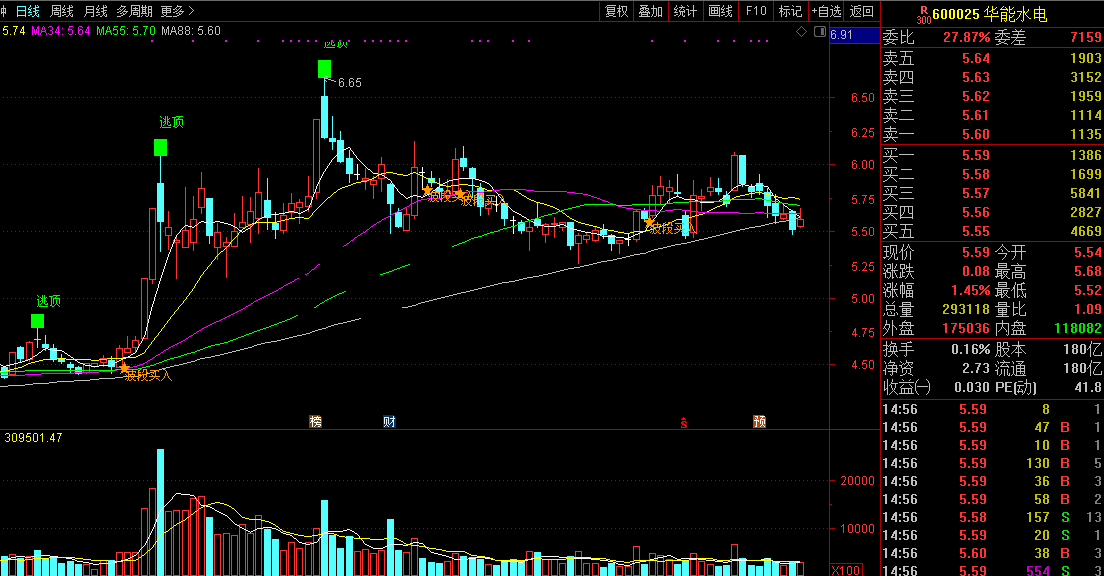1104x576 pixels.
Task: Click the 总量 293118 total volume
Action: [x=966, y=309]
